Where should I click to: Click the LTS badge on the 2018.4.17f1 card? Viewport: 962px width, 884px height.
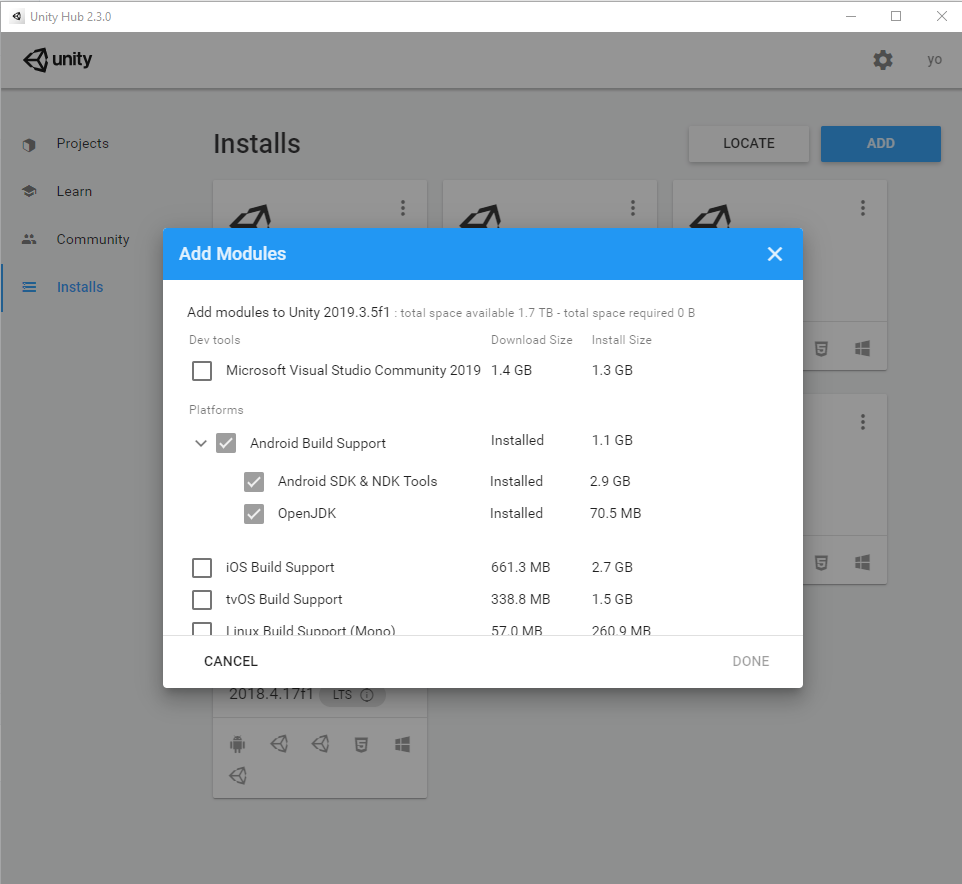pos(353,694)
